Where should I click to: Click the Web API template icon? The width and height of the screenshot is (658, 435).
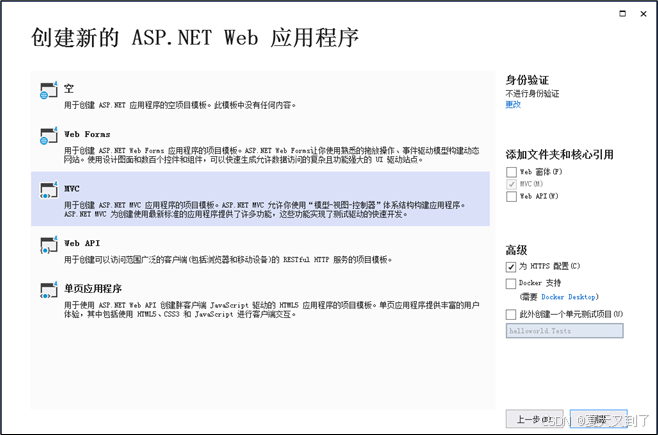pos(49,245)
